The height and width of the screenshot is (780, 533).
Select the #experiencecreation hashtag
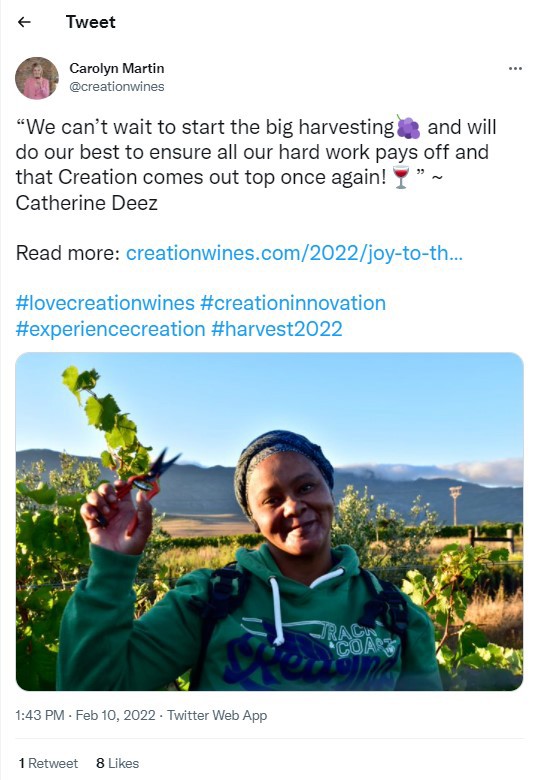click(110, 329)
